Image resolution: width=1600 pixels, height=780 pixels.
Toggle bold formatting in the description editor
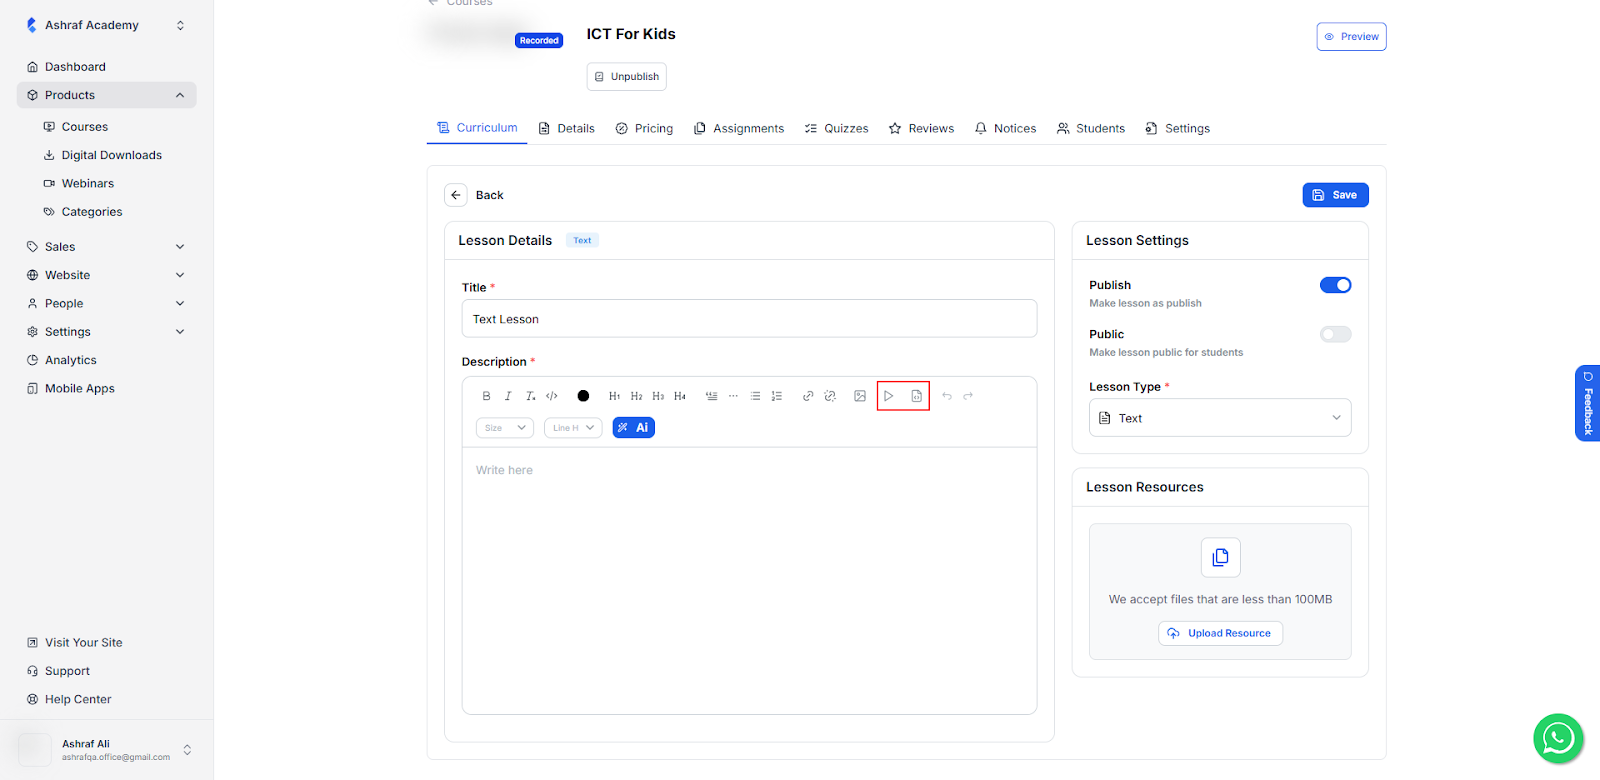pos(486,396)
